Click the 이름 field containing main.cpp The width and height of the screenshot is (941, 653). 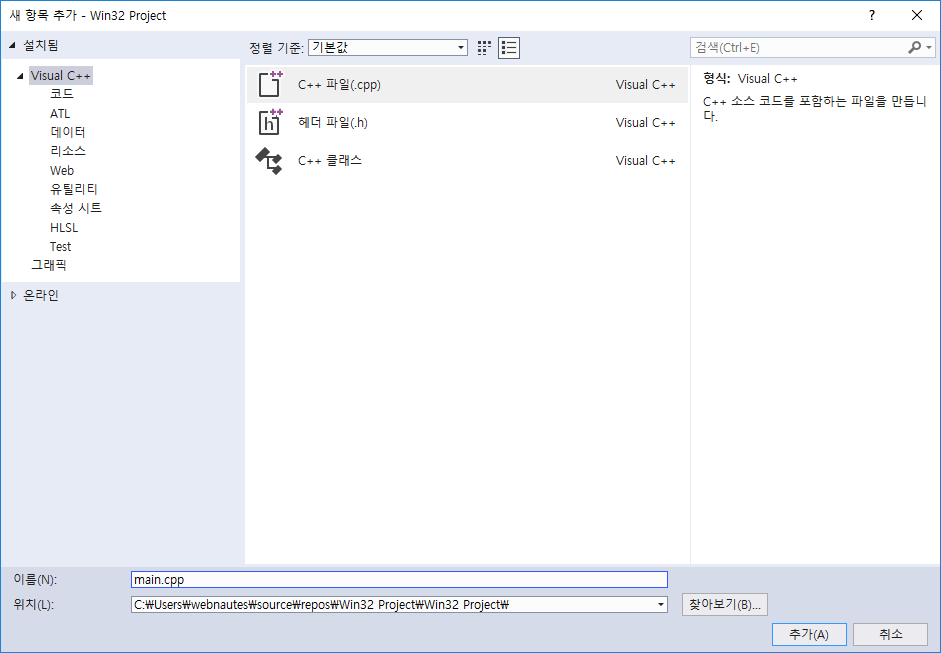[399, 579]
